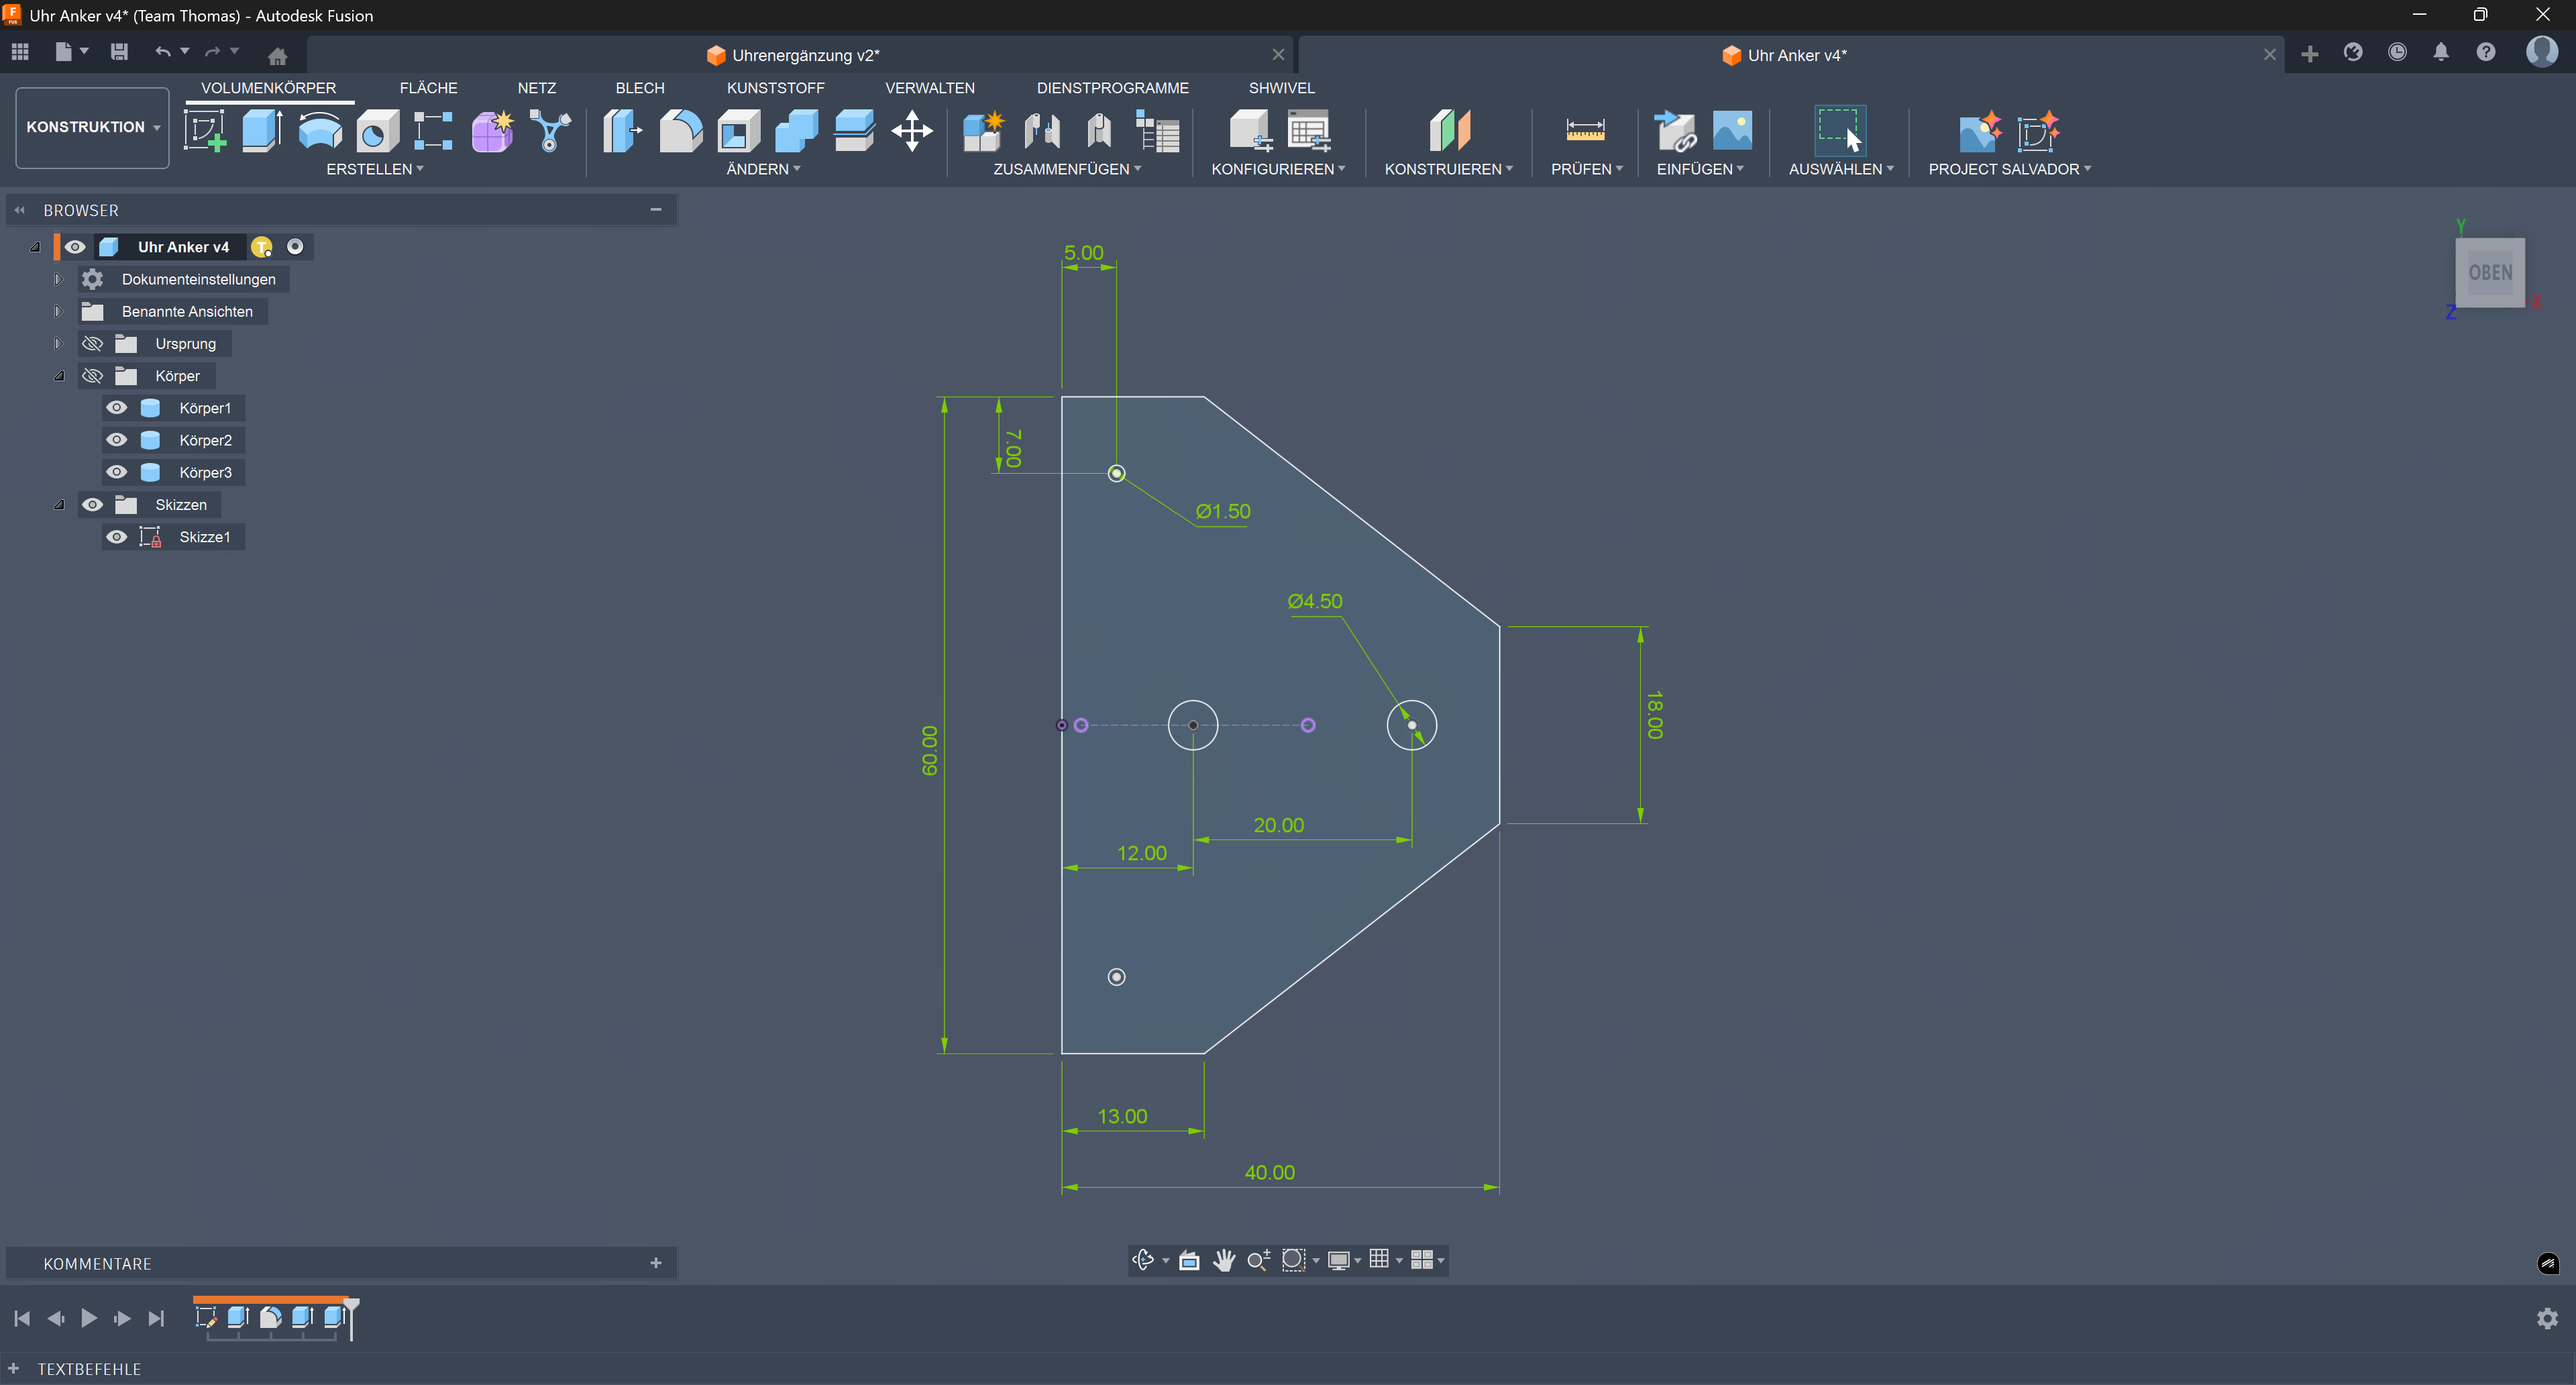Click the Pan hand icon in navigation bar

[1223, 1260]
